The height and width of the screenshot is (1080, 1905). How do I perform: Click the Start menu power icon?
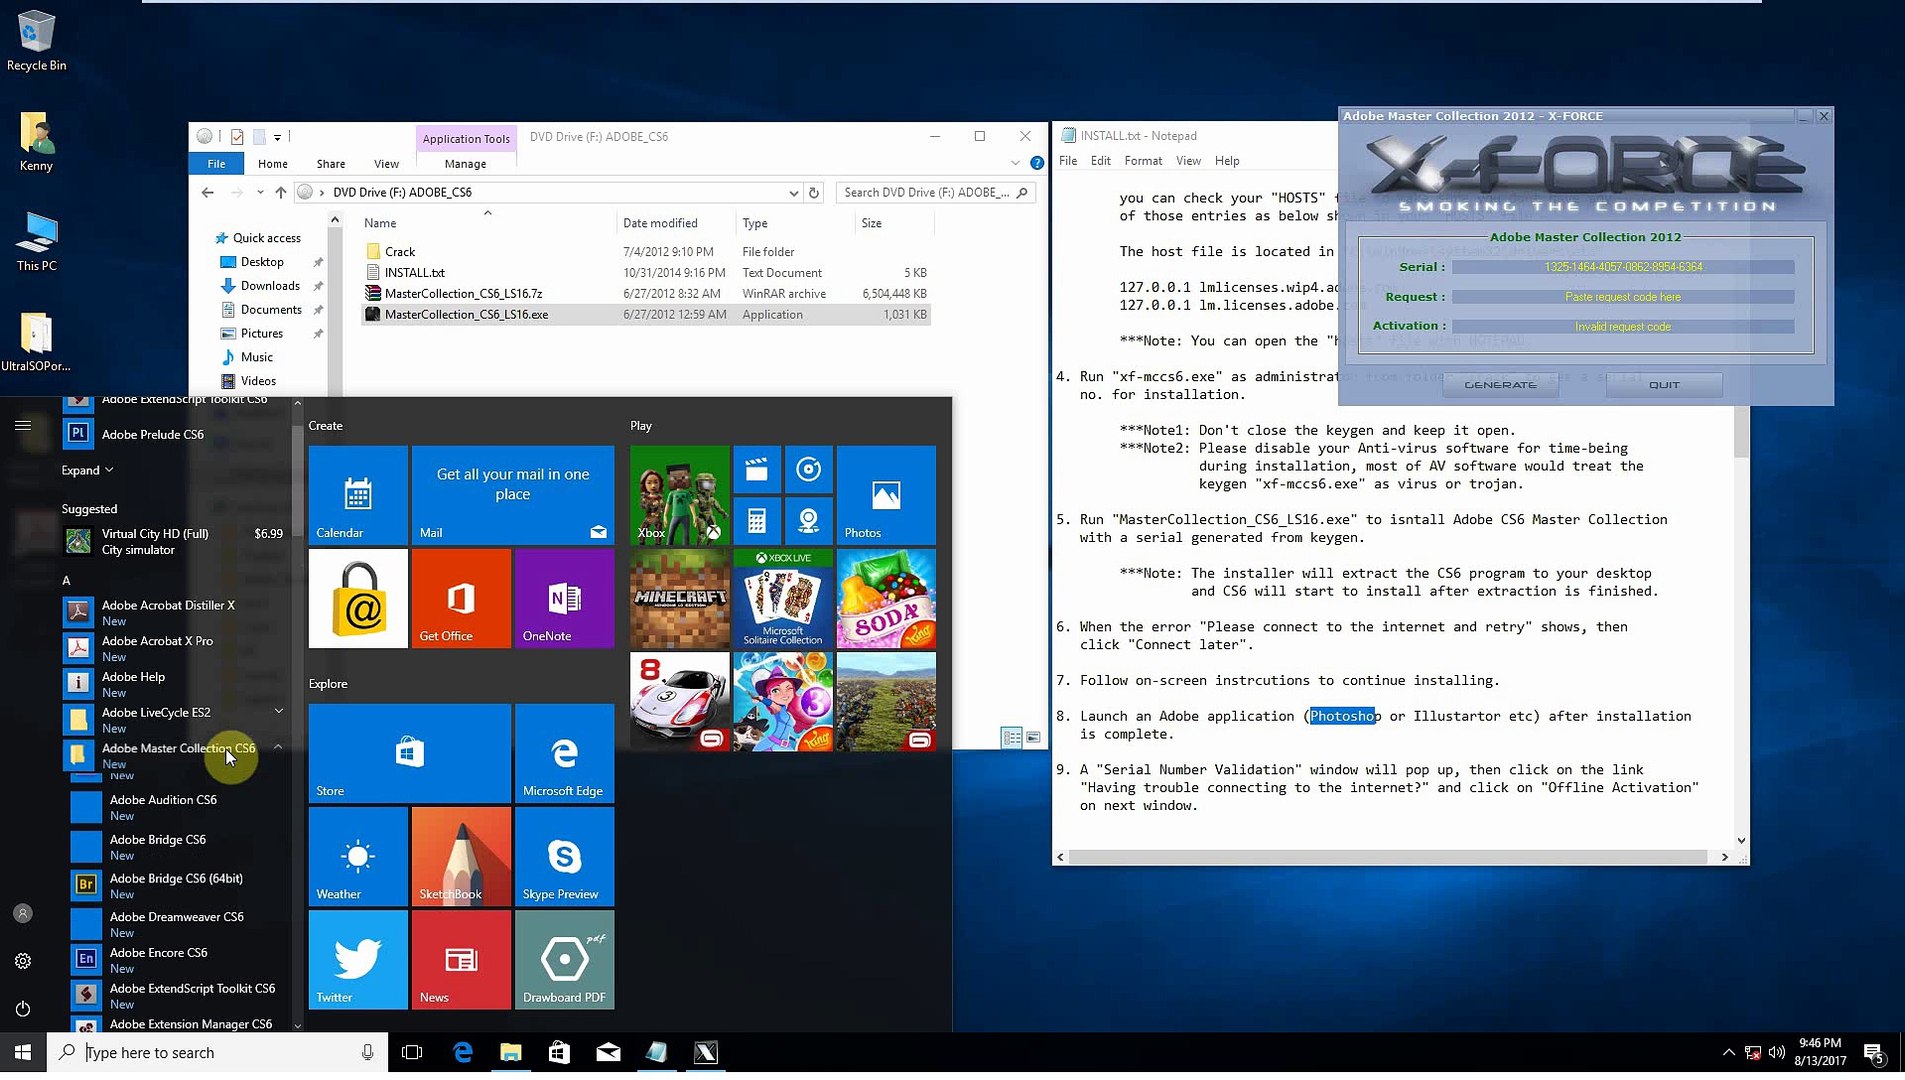23,1008
